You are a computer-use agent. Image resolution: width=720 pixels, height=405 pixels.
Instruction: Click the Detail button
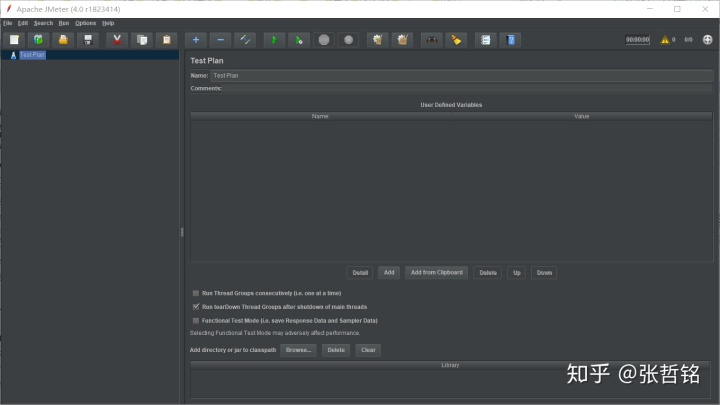tap(360, 273)
